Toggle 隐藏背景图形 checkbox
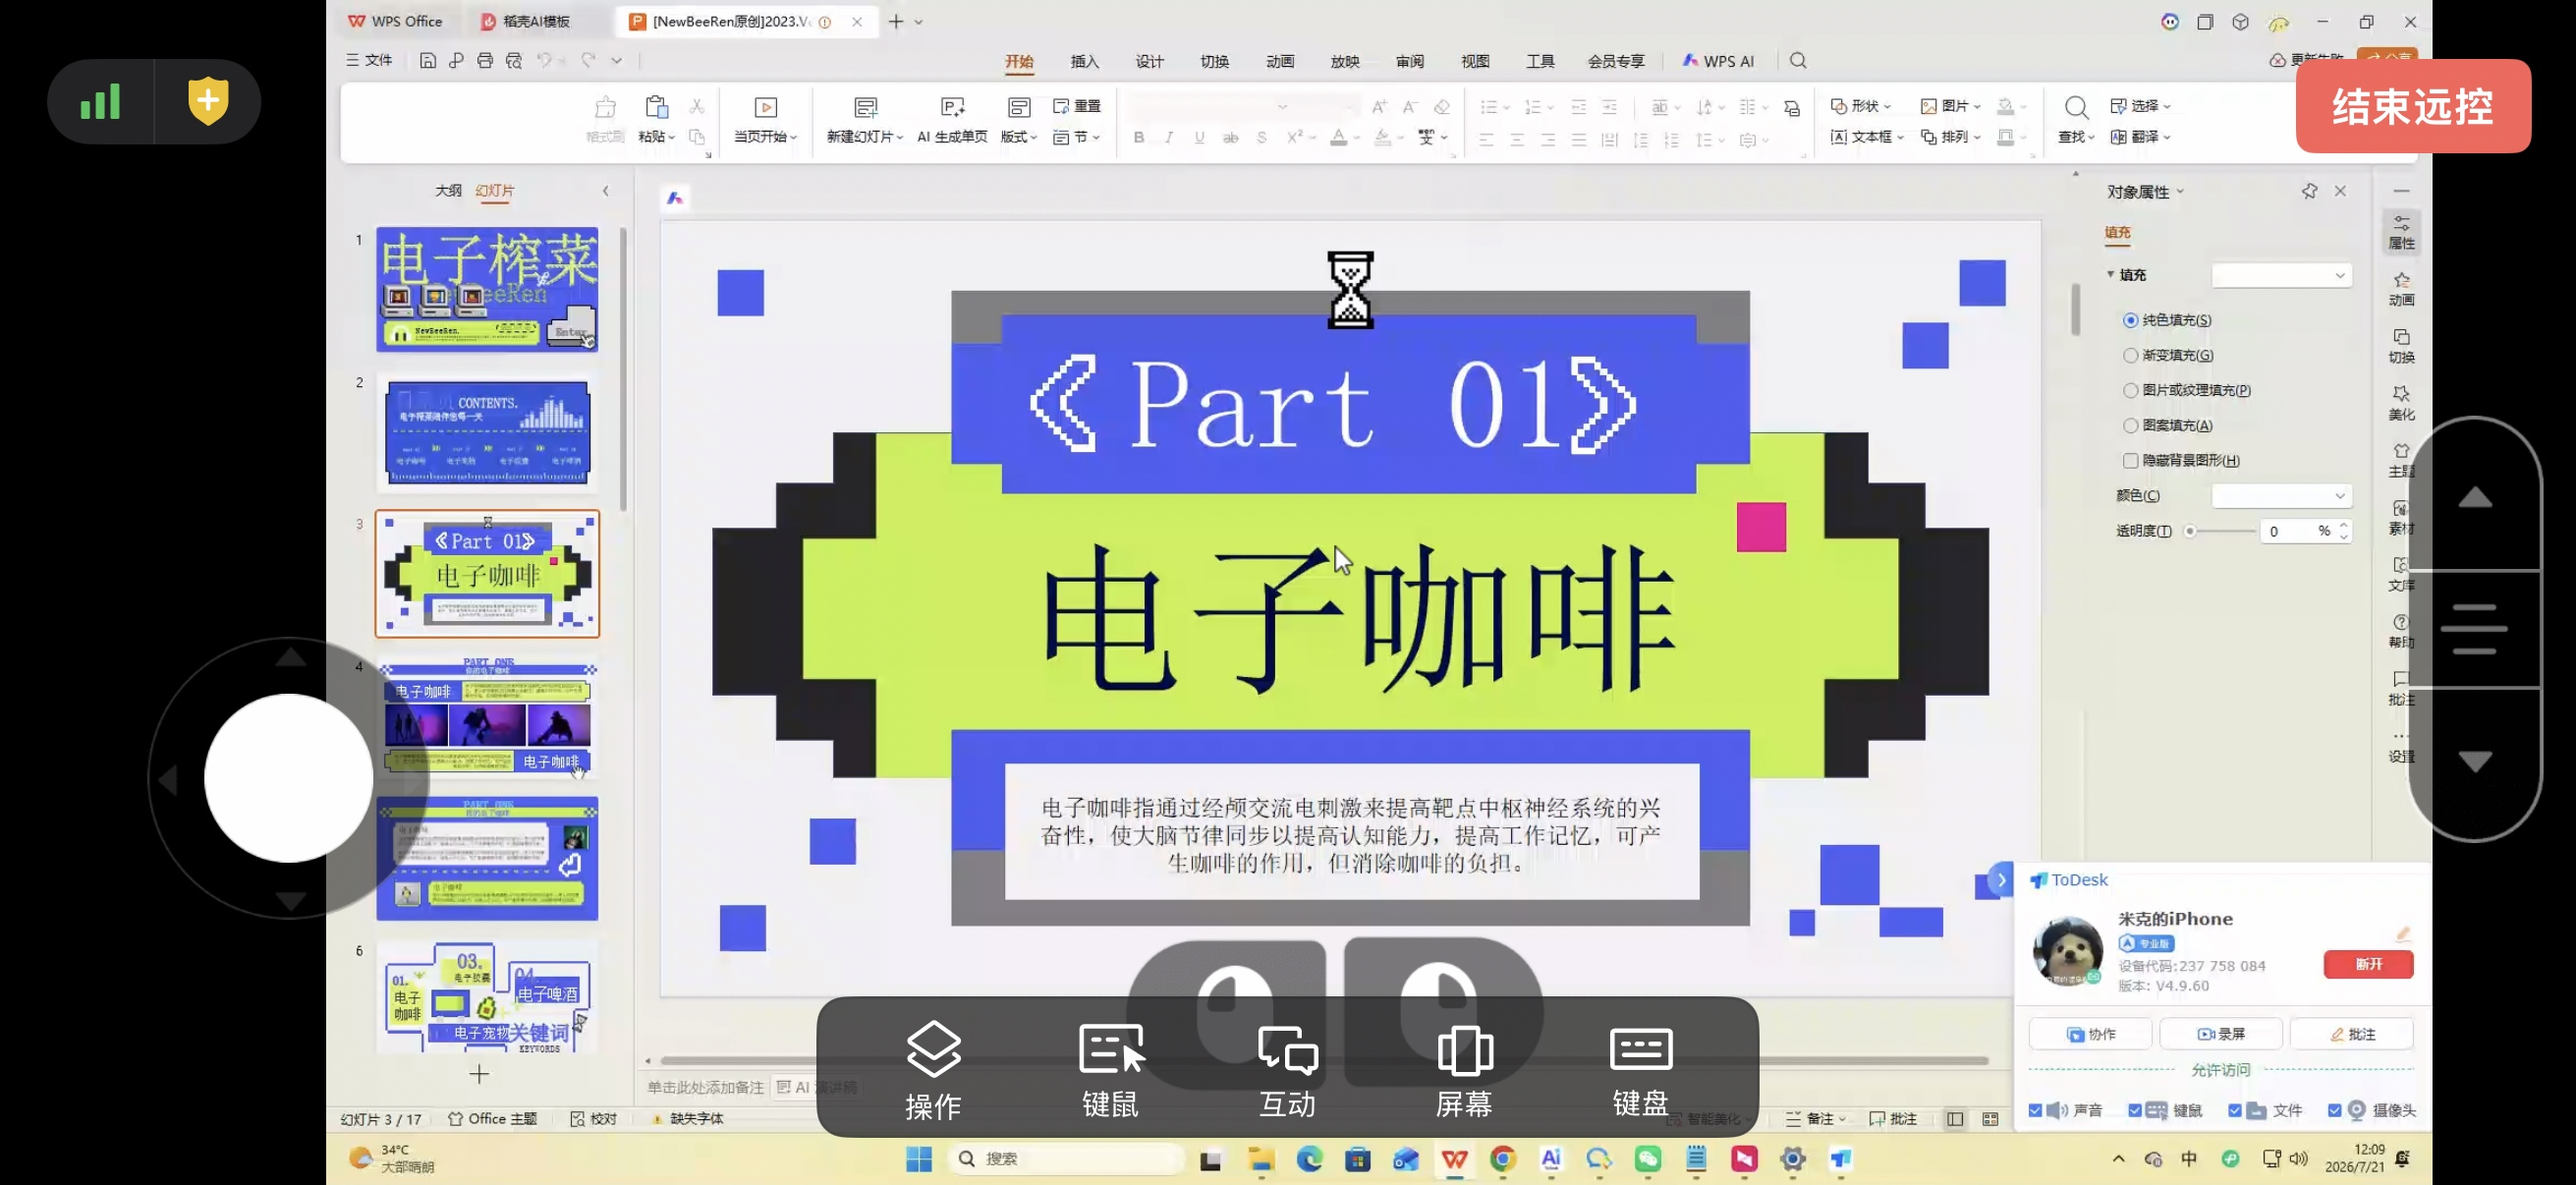Screen dimensions: 2576x1185 [x=2130, y=460]
